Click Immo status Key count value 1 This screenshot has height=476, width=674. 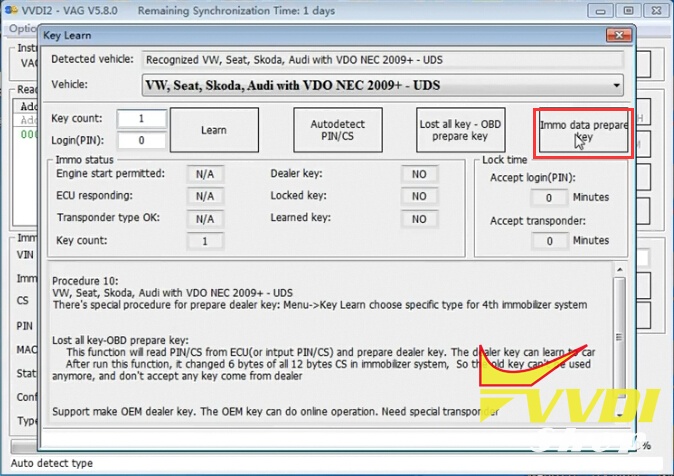point(205,241)
